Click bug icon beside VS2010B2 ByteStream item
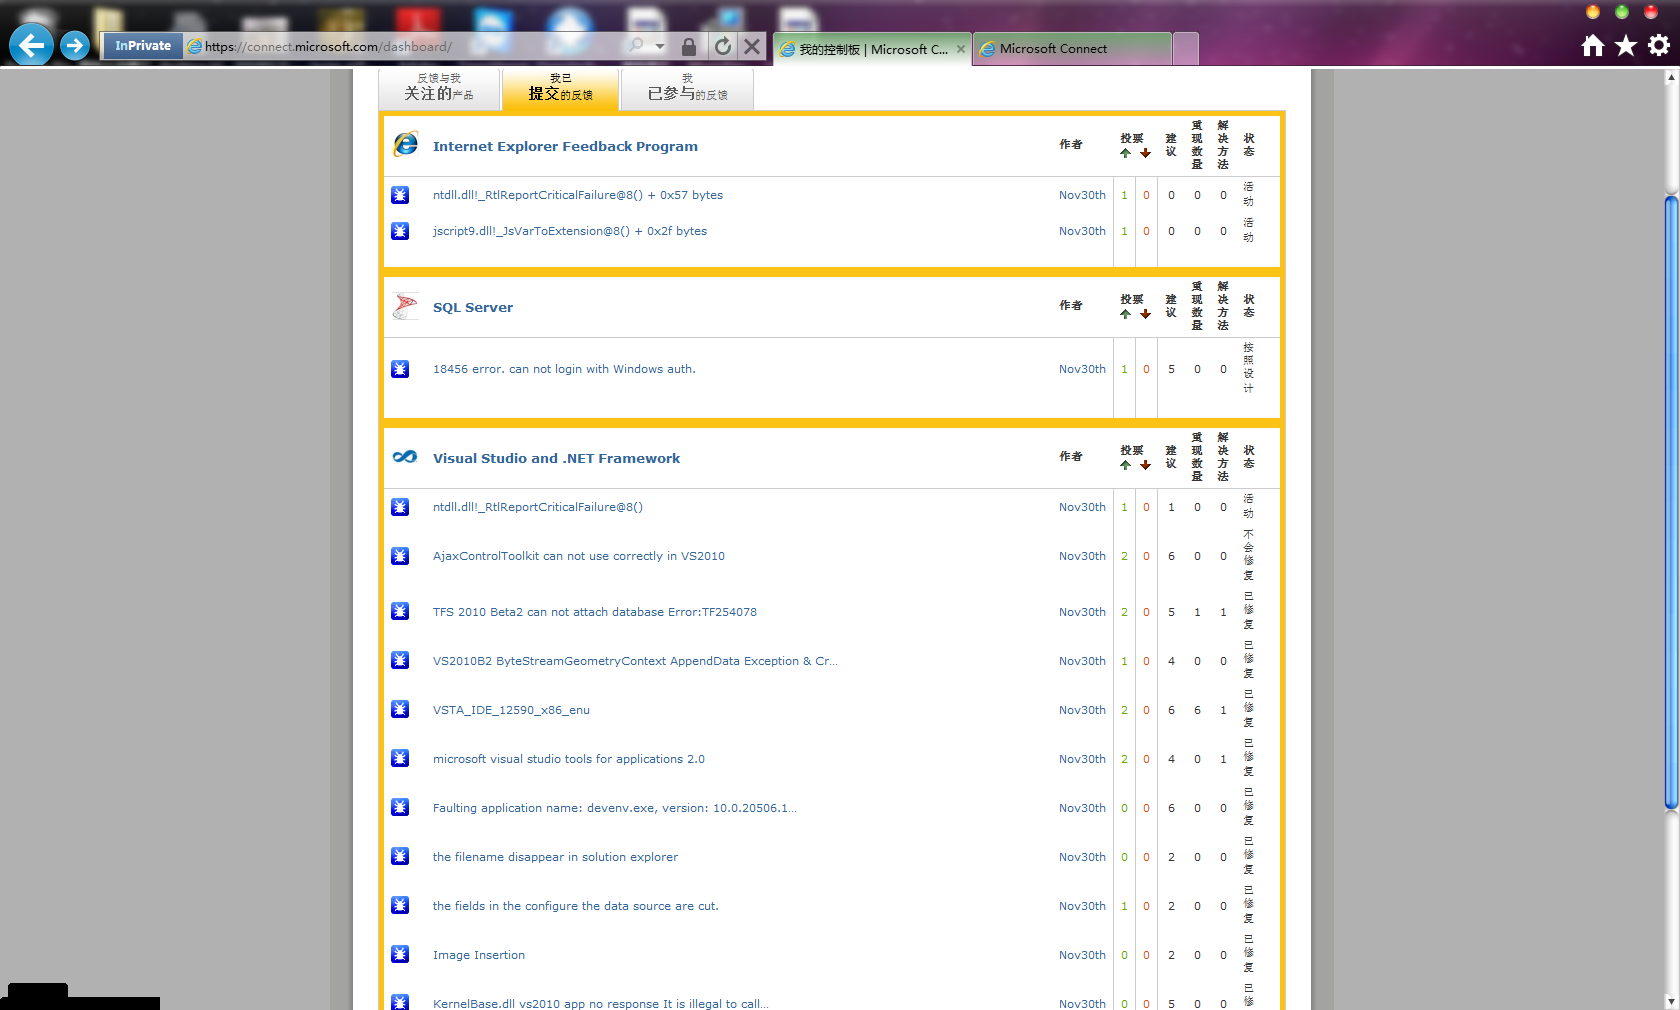Viewport: 1680px width, 1010px height. tap(400, 660)
